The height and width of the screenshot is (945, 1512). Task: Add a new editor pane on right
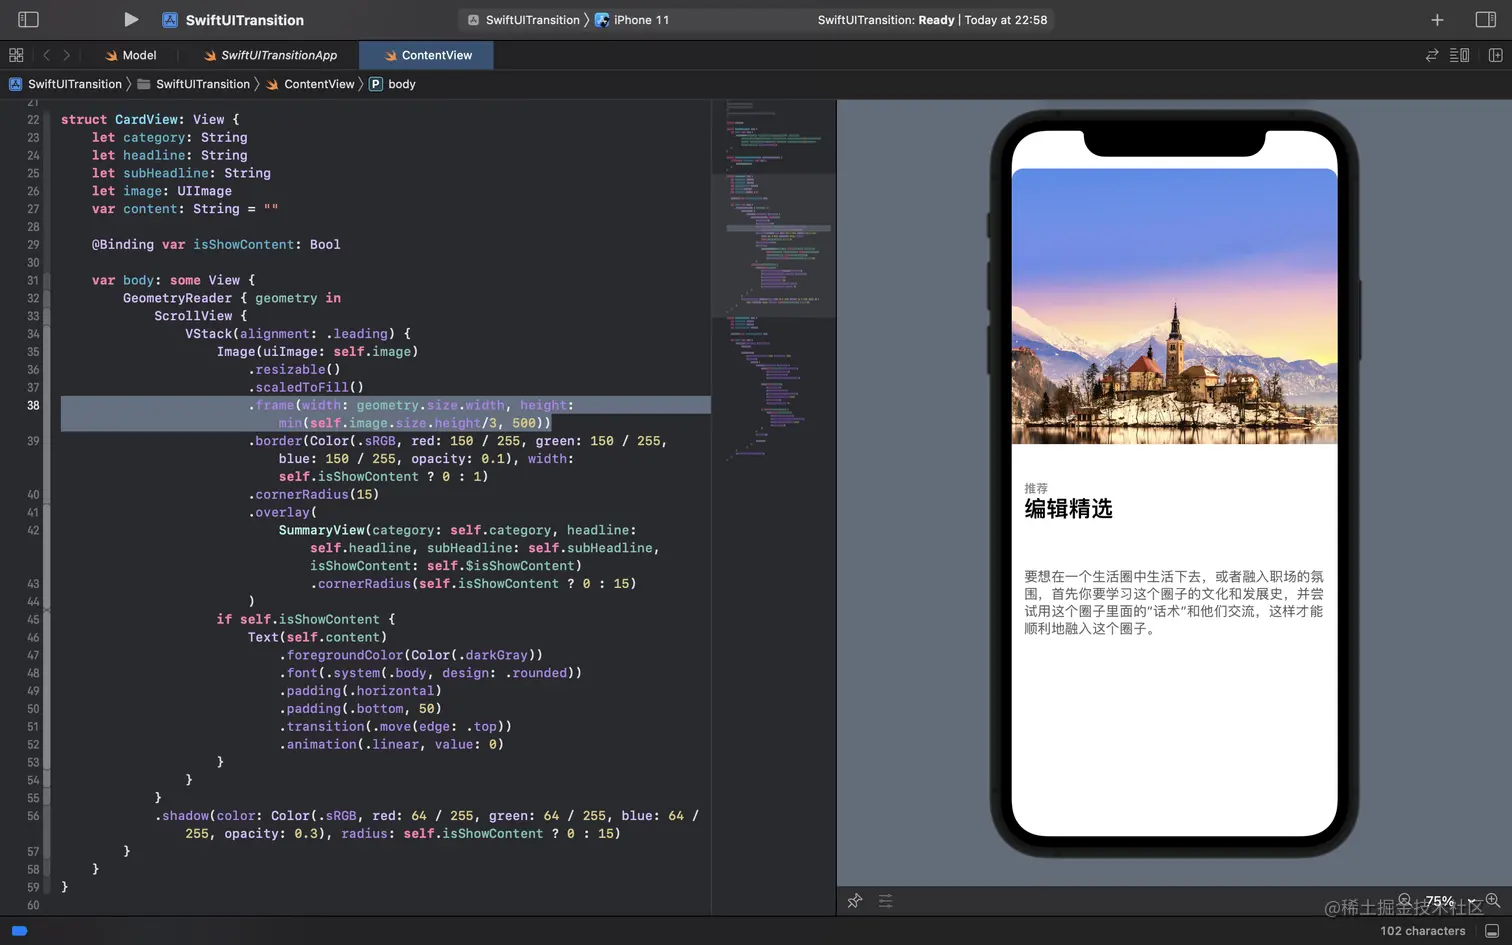(x=1496, y=55)
